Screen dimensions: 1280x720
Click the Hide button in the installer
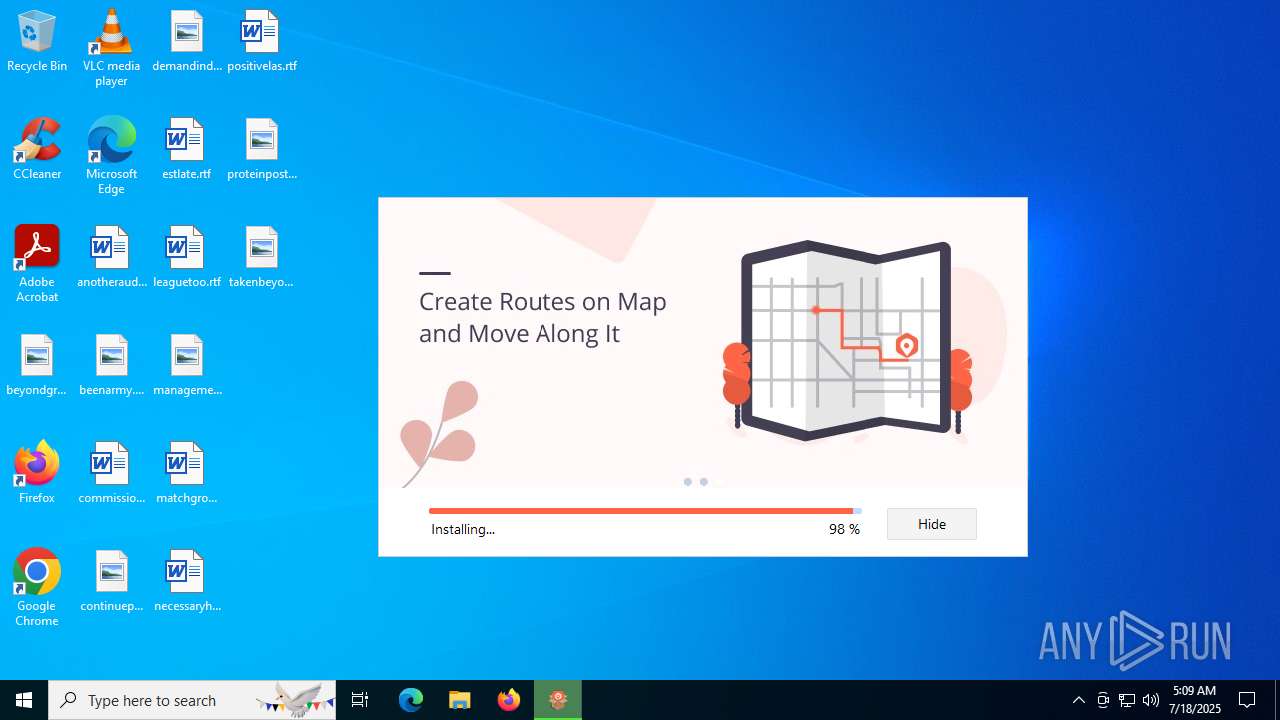pos(931,524)
